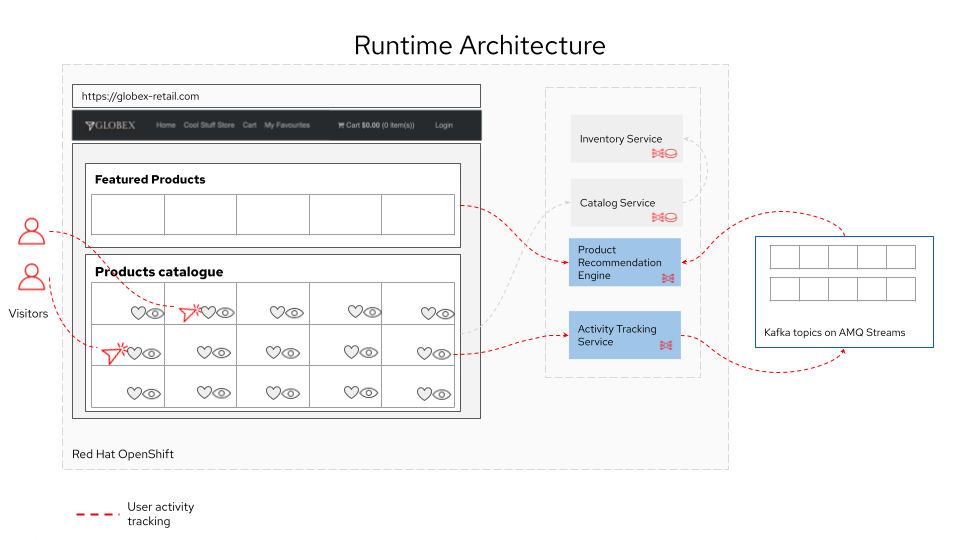Toggle eye icon of fifth product, bottom catalogue row
This screenshot has width=960, height=540.
441,394
